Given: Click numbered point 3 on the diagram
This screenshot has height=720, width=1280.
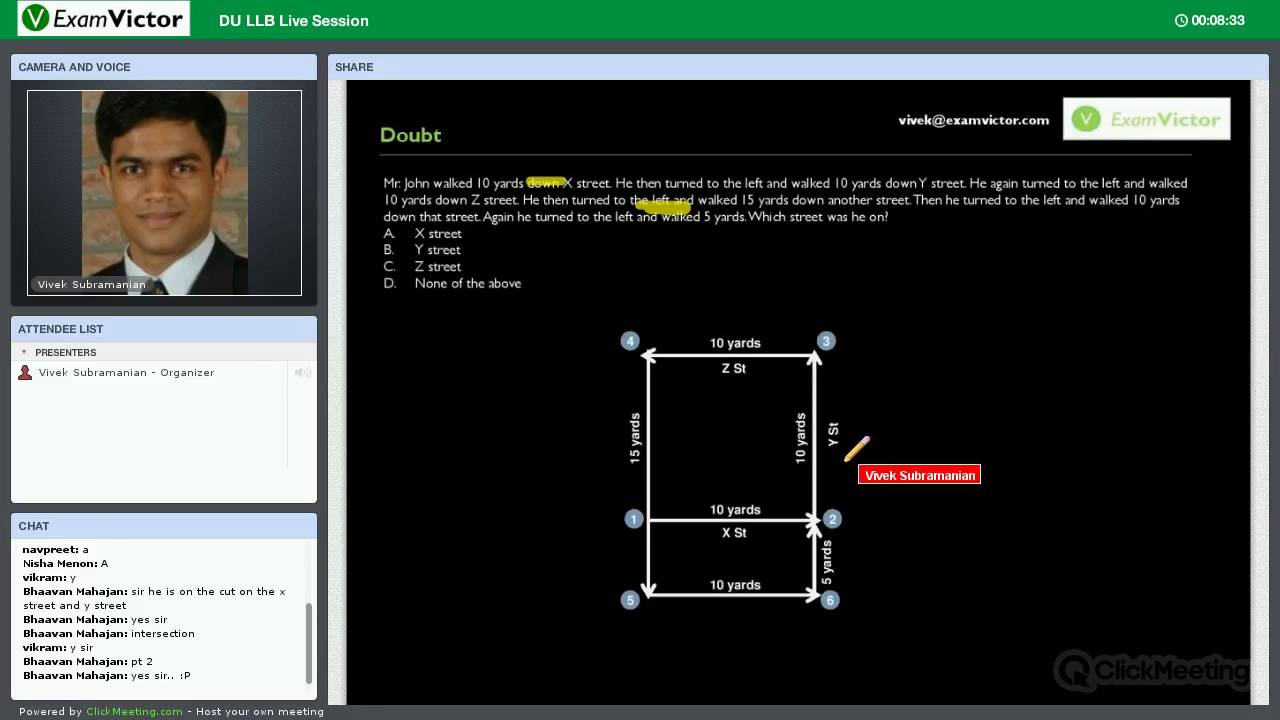Looking at the screenshot, I should [x=825, y=341].
